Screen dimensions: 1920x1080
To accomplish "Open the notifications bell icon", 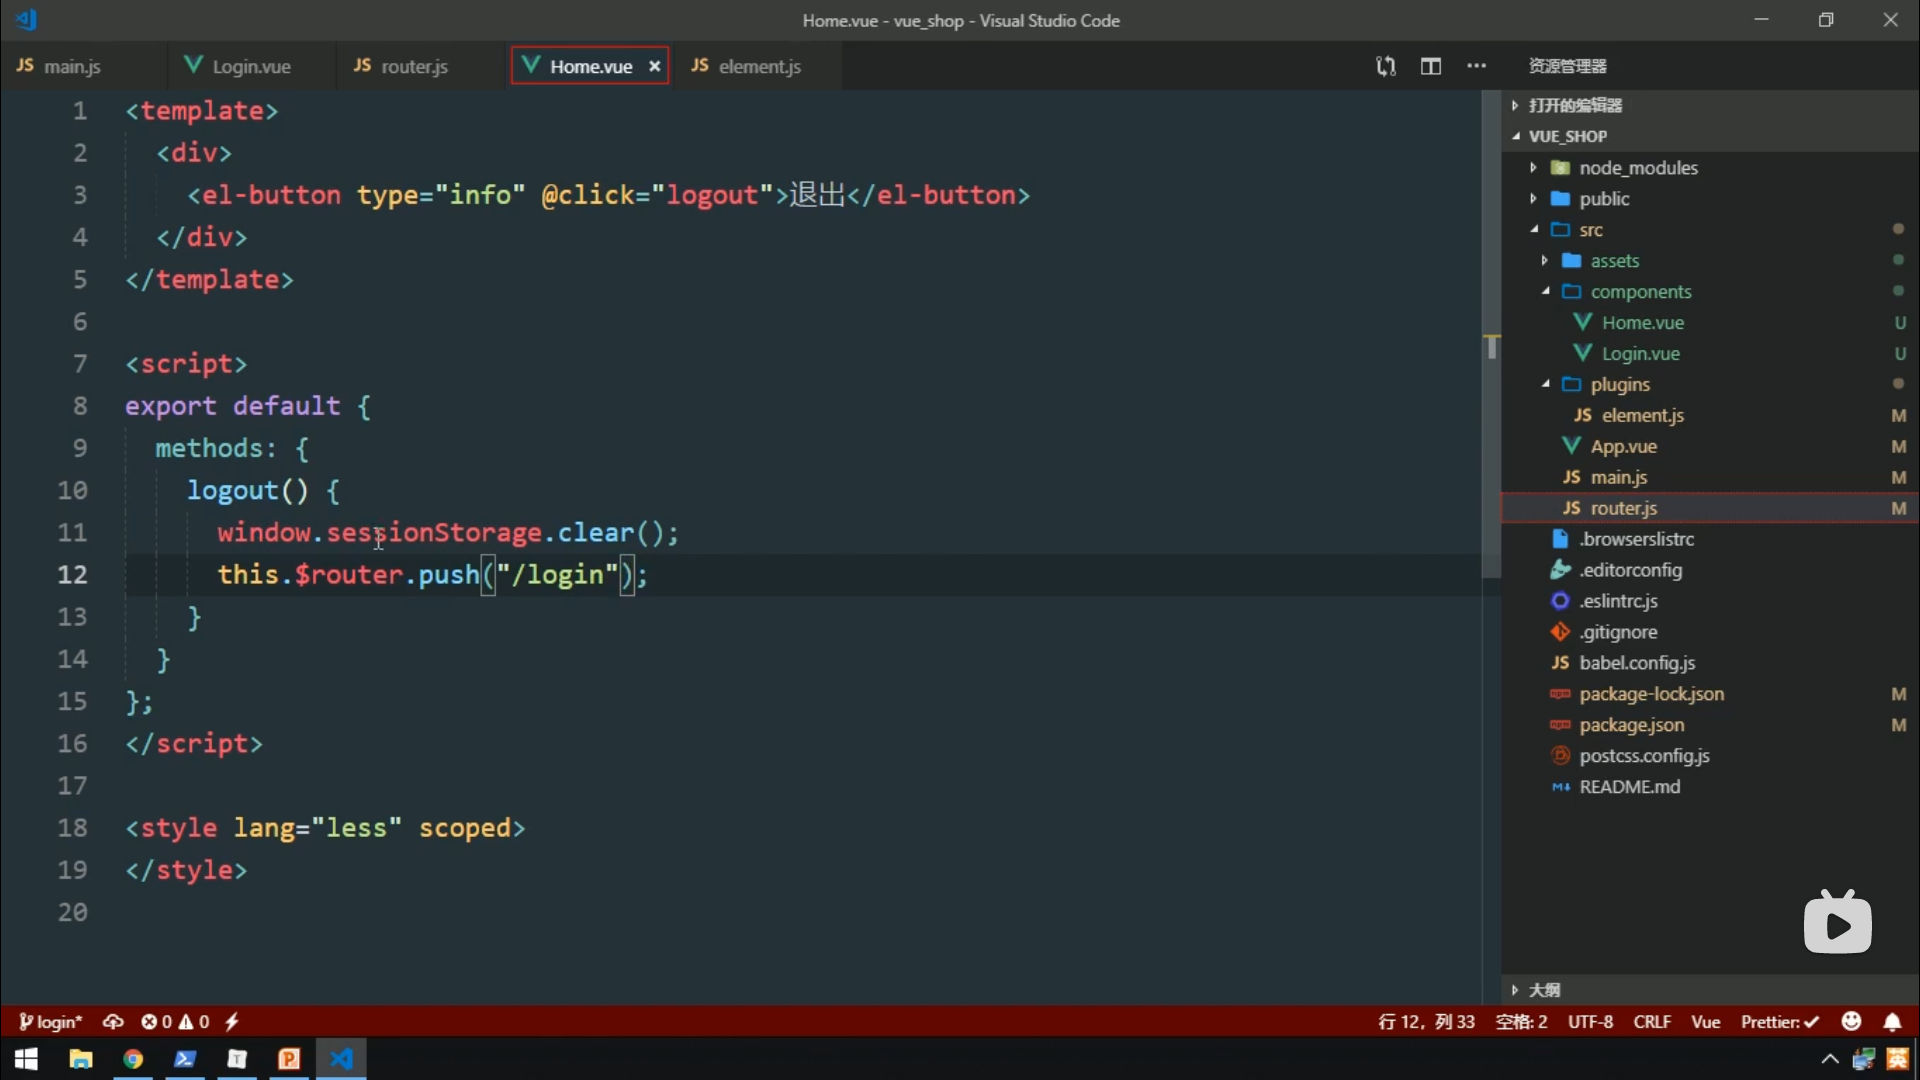I will pos(1892,1022).
